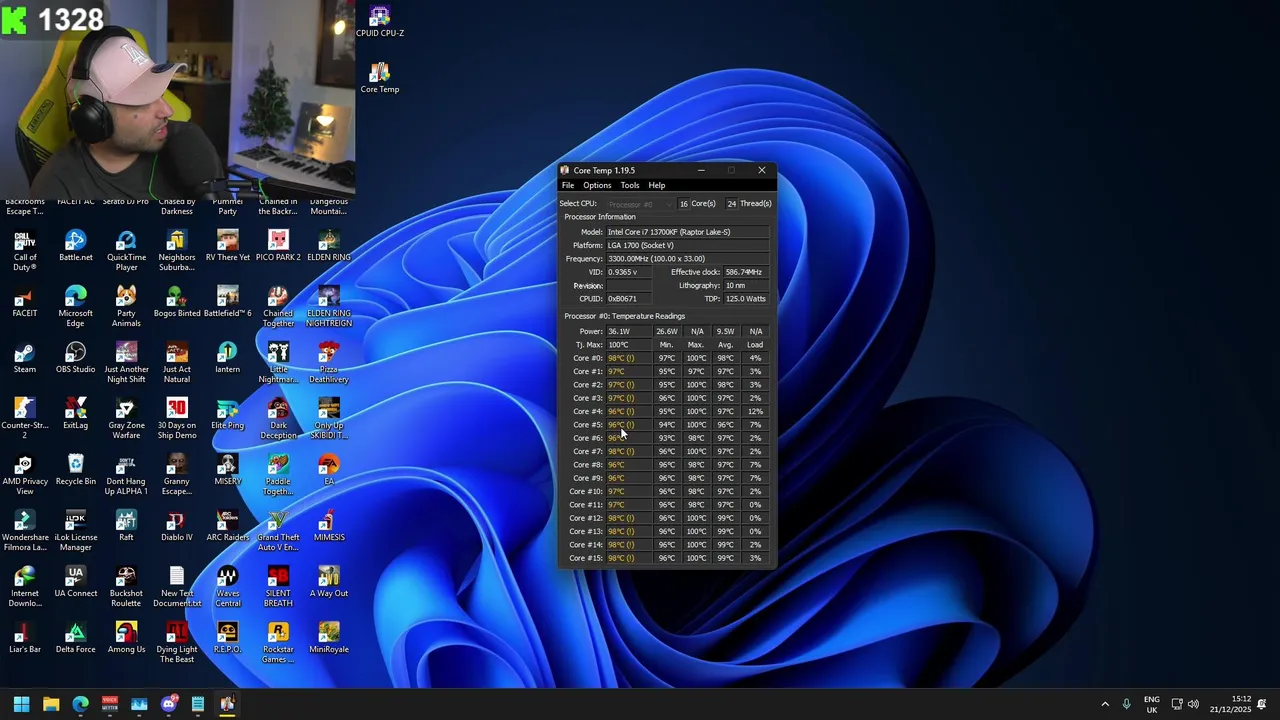Open the Tools menu in Core Temp
This screenshot has width=1280, height=720.
[x=629, y=185]
